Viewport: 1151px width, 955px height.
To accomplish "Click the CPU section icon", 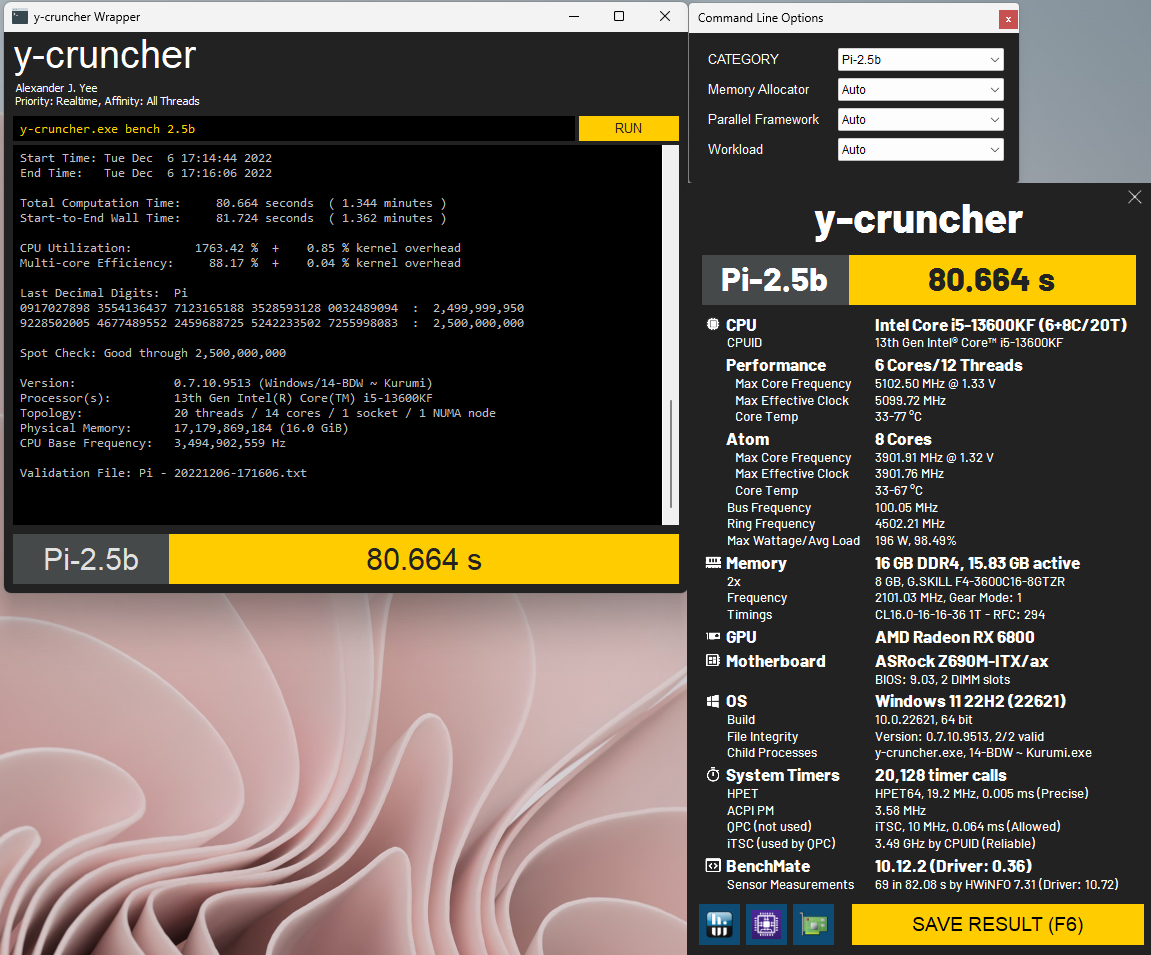I will point(713,324).
